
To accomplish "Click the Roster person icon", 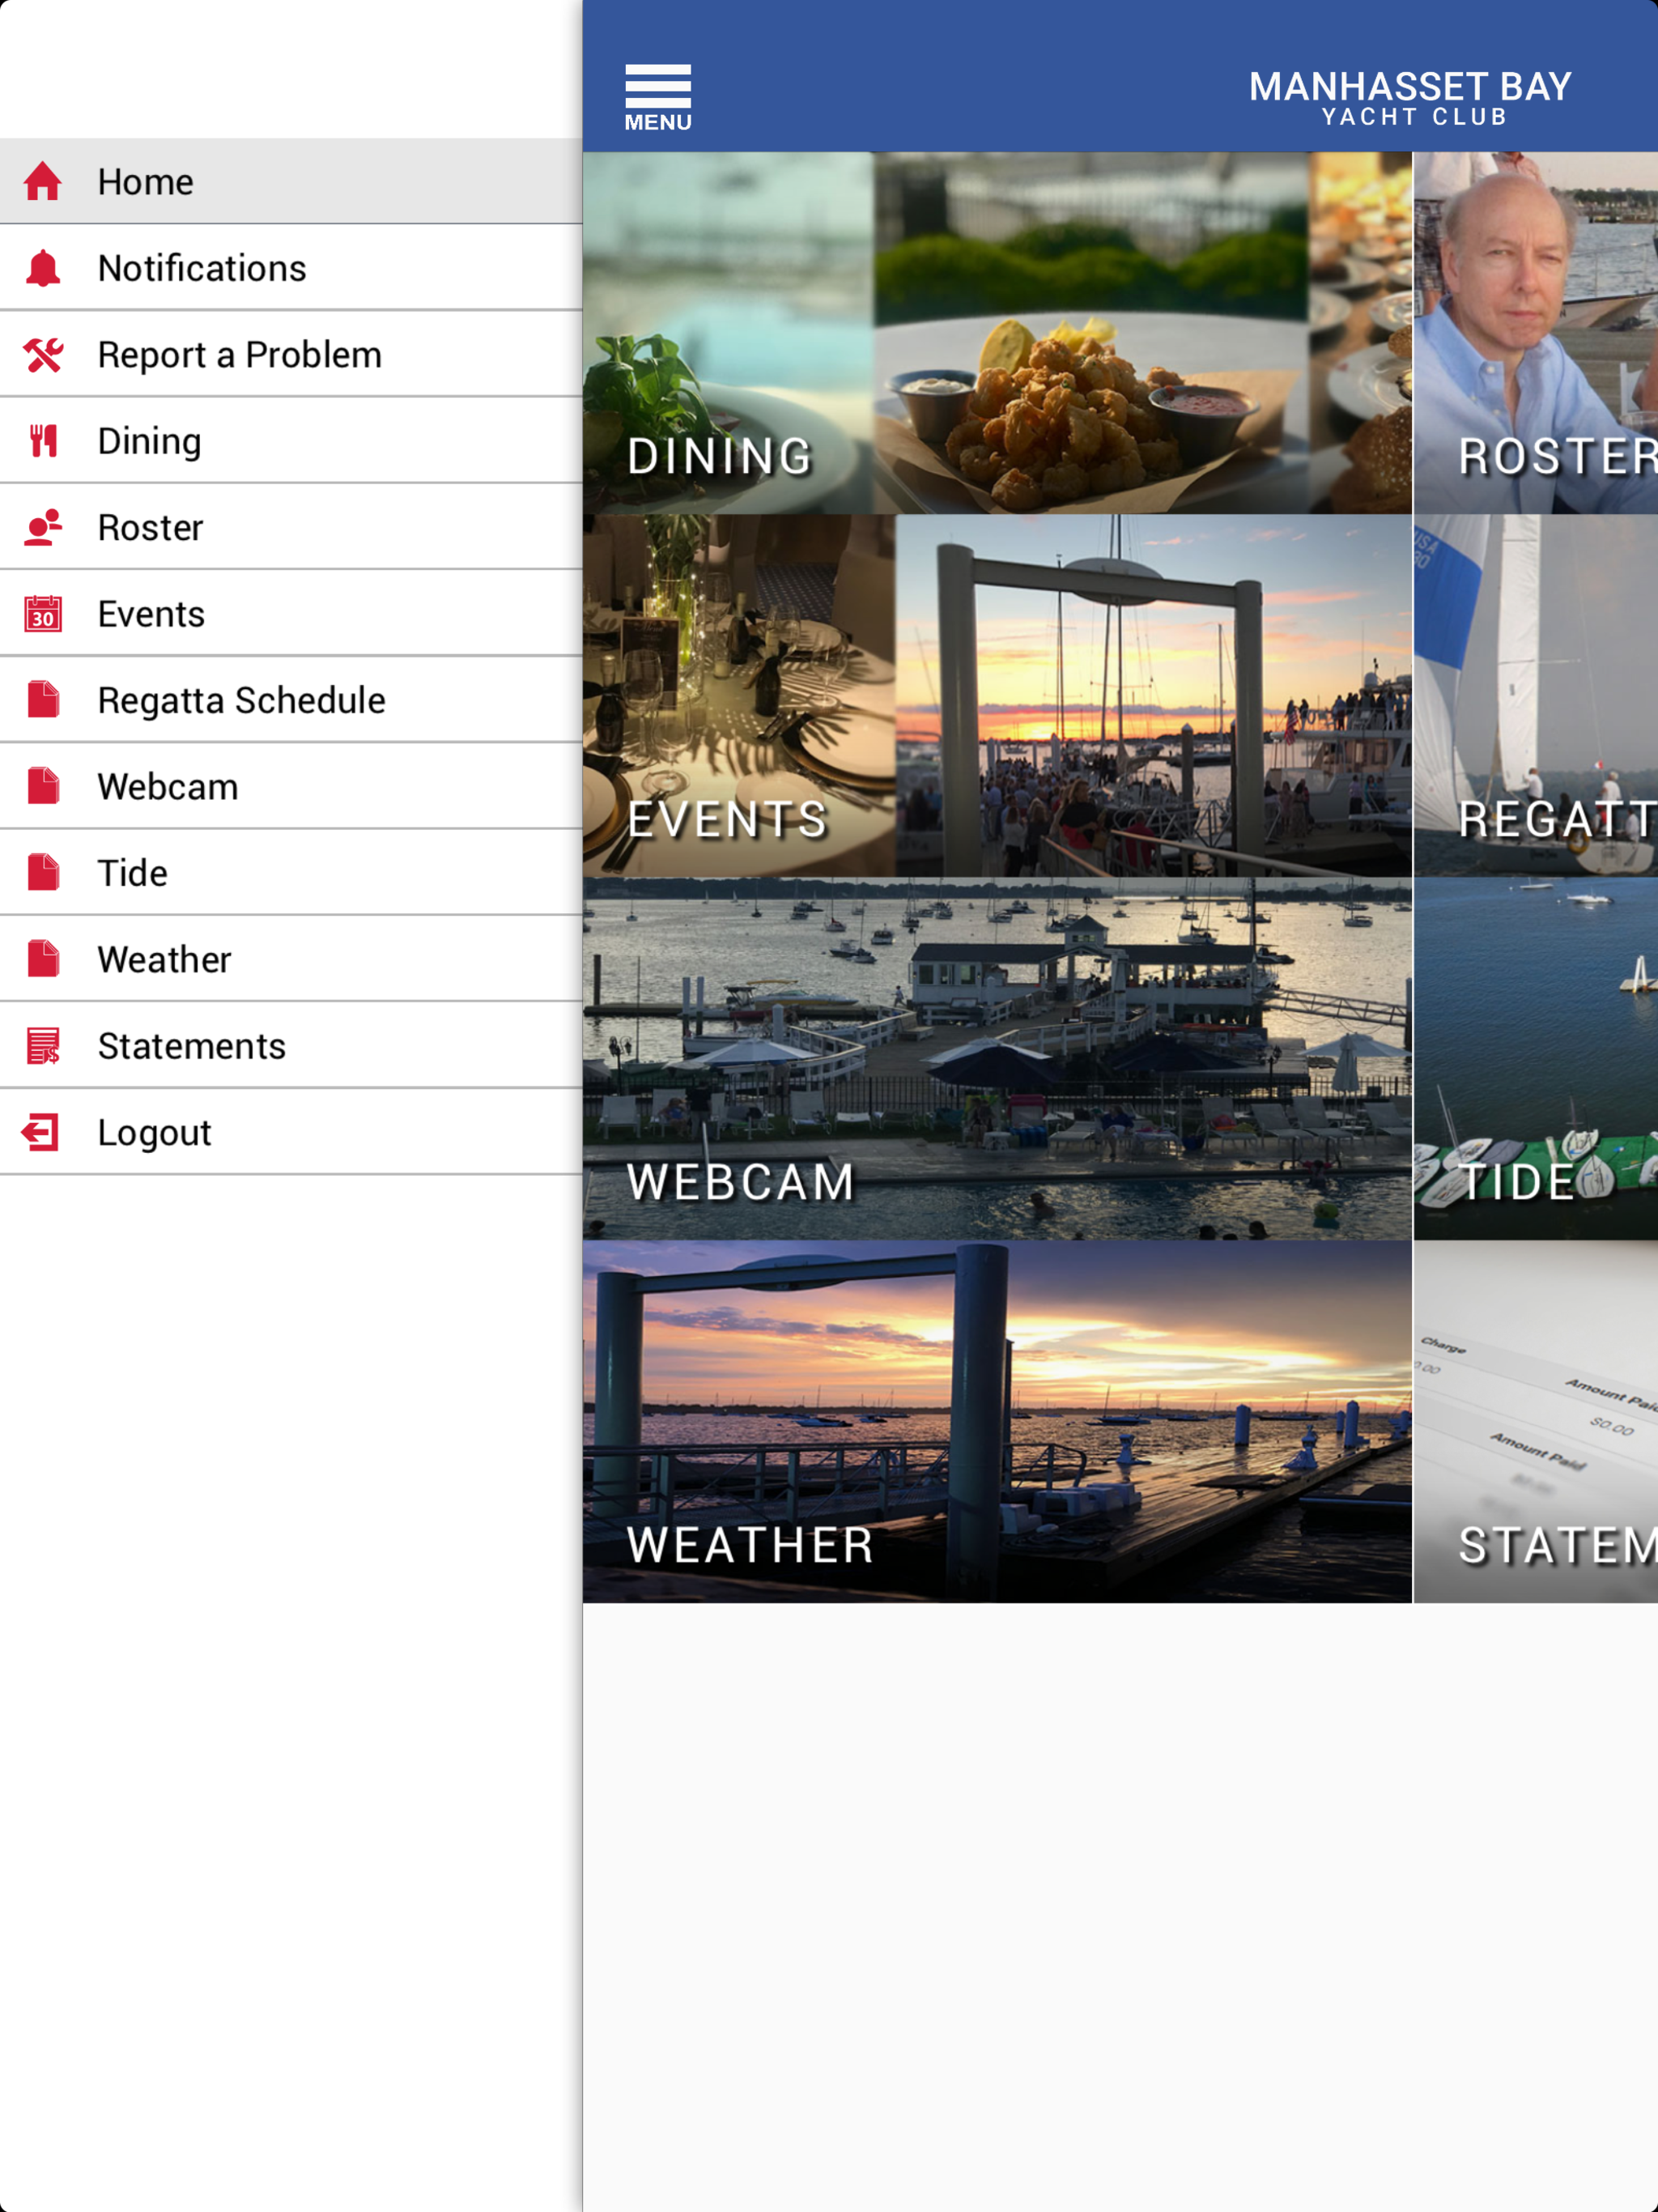I will point(43,527).
